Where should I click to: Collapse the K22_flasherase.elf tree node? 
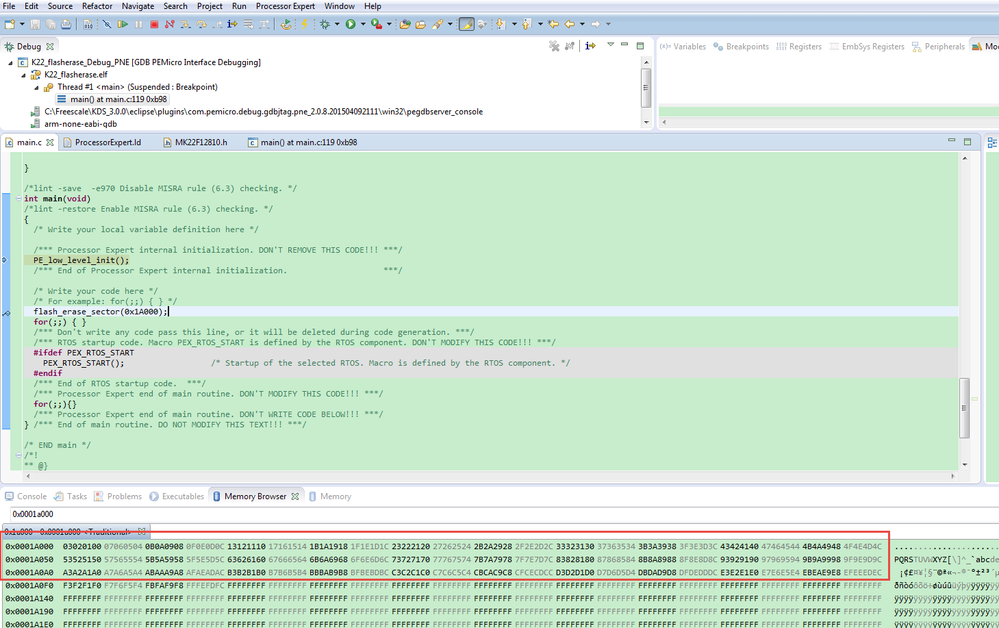coord(24,75)
